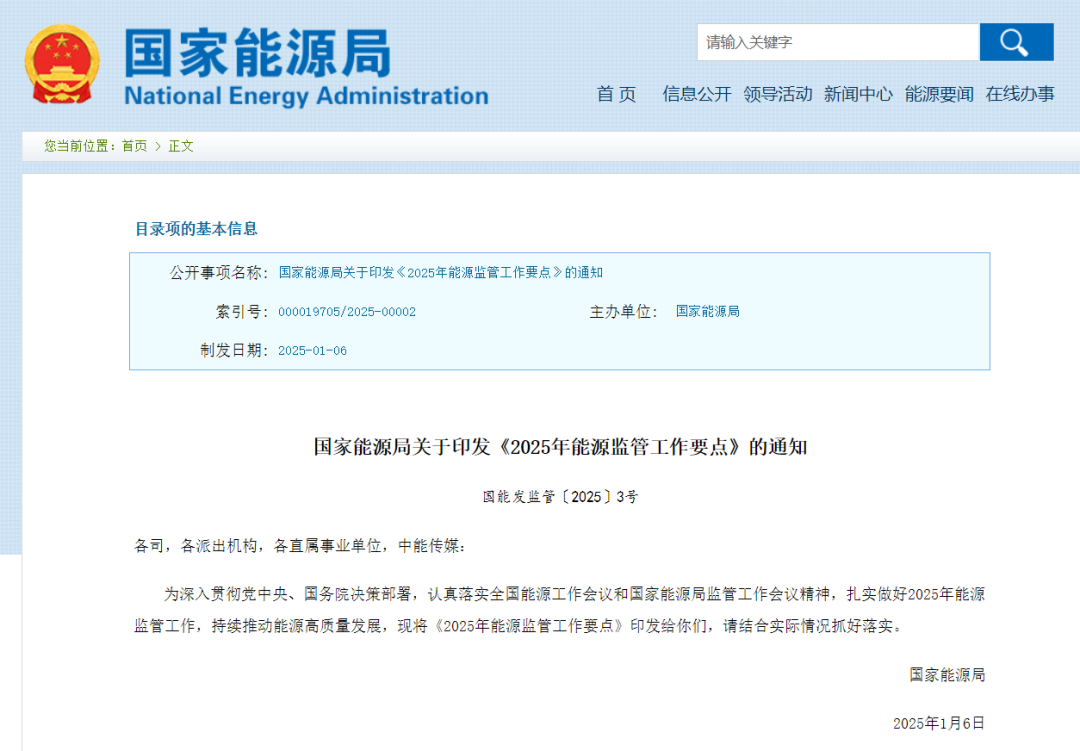Select 能源要闻 in the navigation bar
This screenshot has width=1080, height=751.
click(x=939, y=94)
